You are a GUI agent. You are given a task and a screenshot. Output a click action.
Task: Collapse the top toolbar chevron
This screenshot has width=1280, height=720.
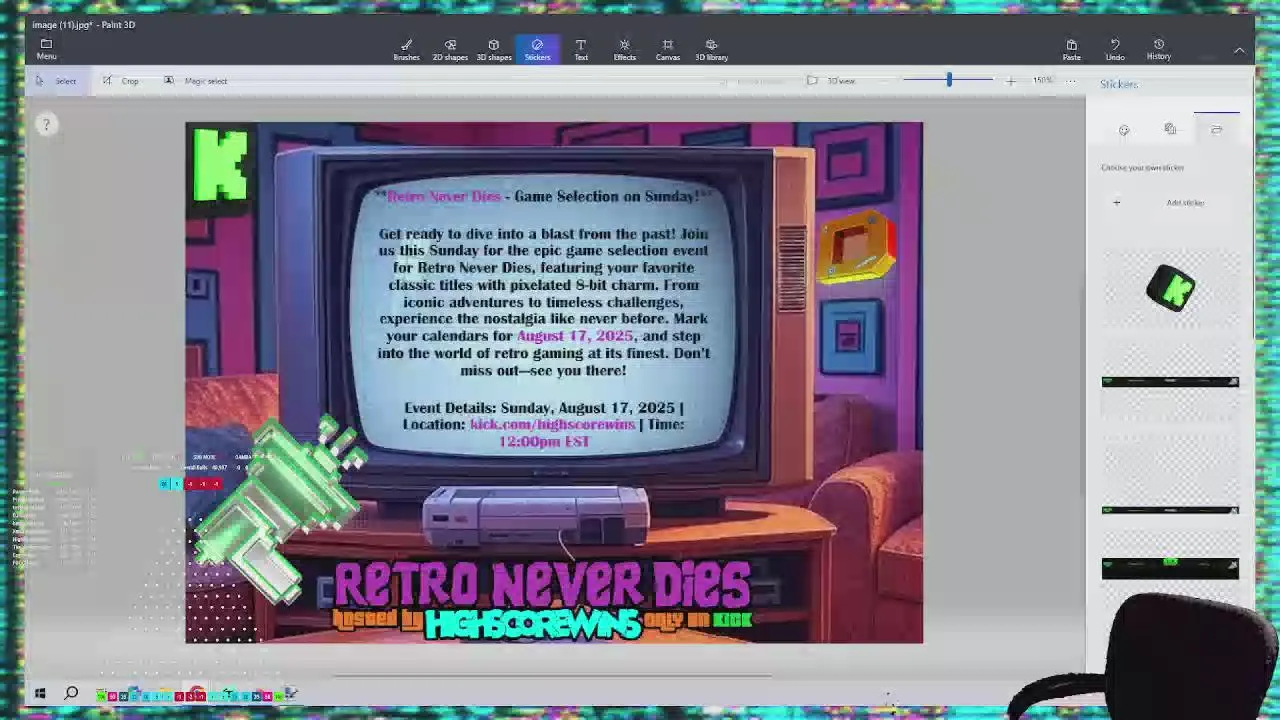[1239, 50]
